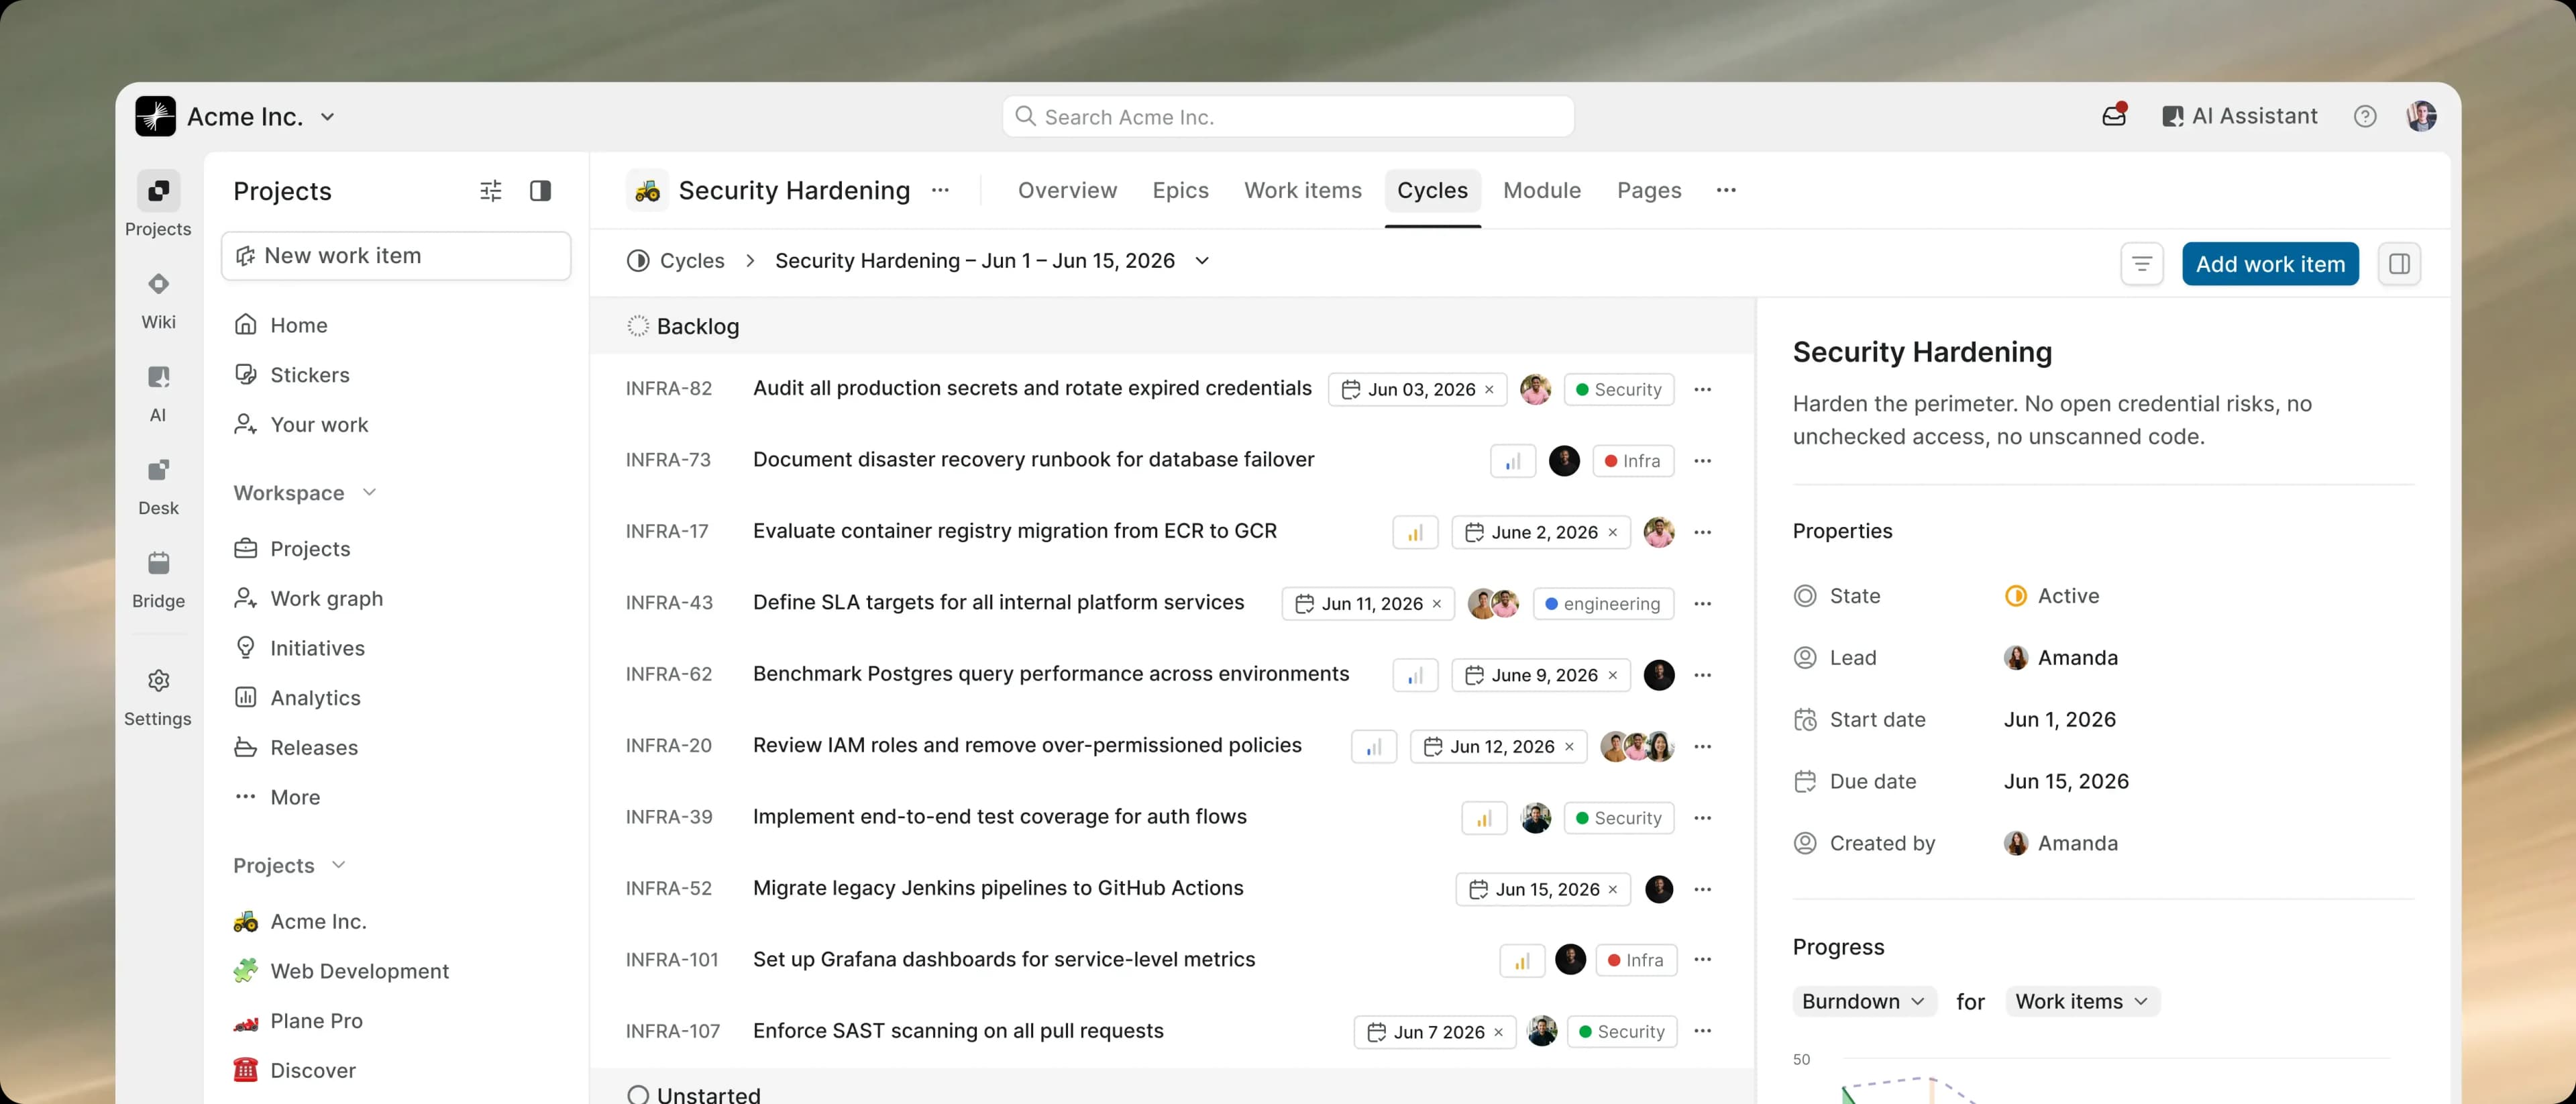Open the user profile avatar
This screenshot has height=1104, width=2576.
2421,117
